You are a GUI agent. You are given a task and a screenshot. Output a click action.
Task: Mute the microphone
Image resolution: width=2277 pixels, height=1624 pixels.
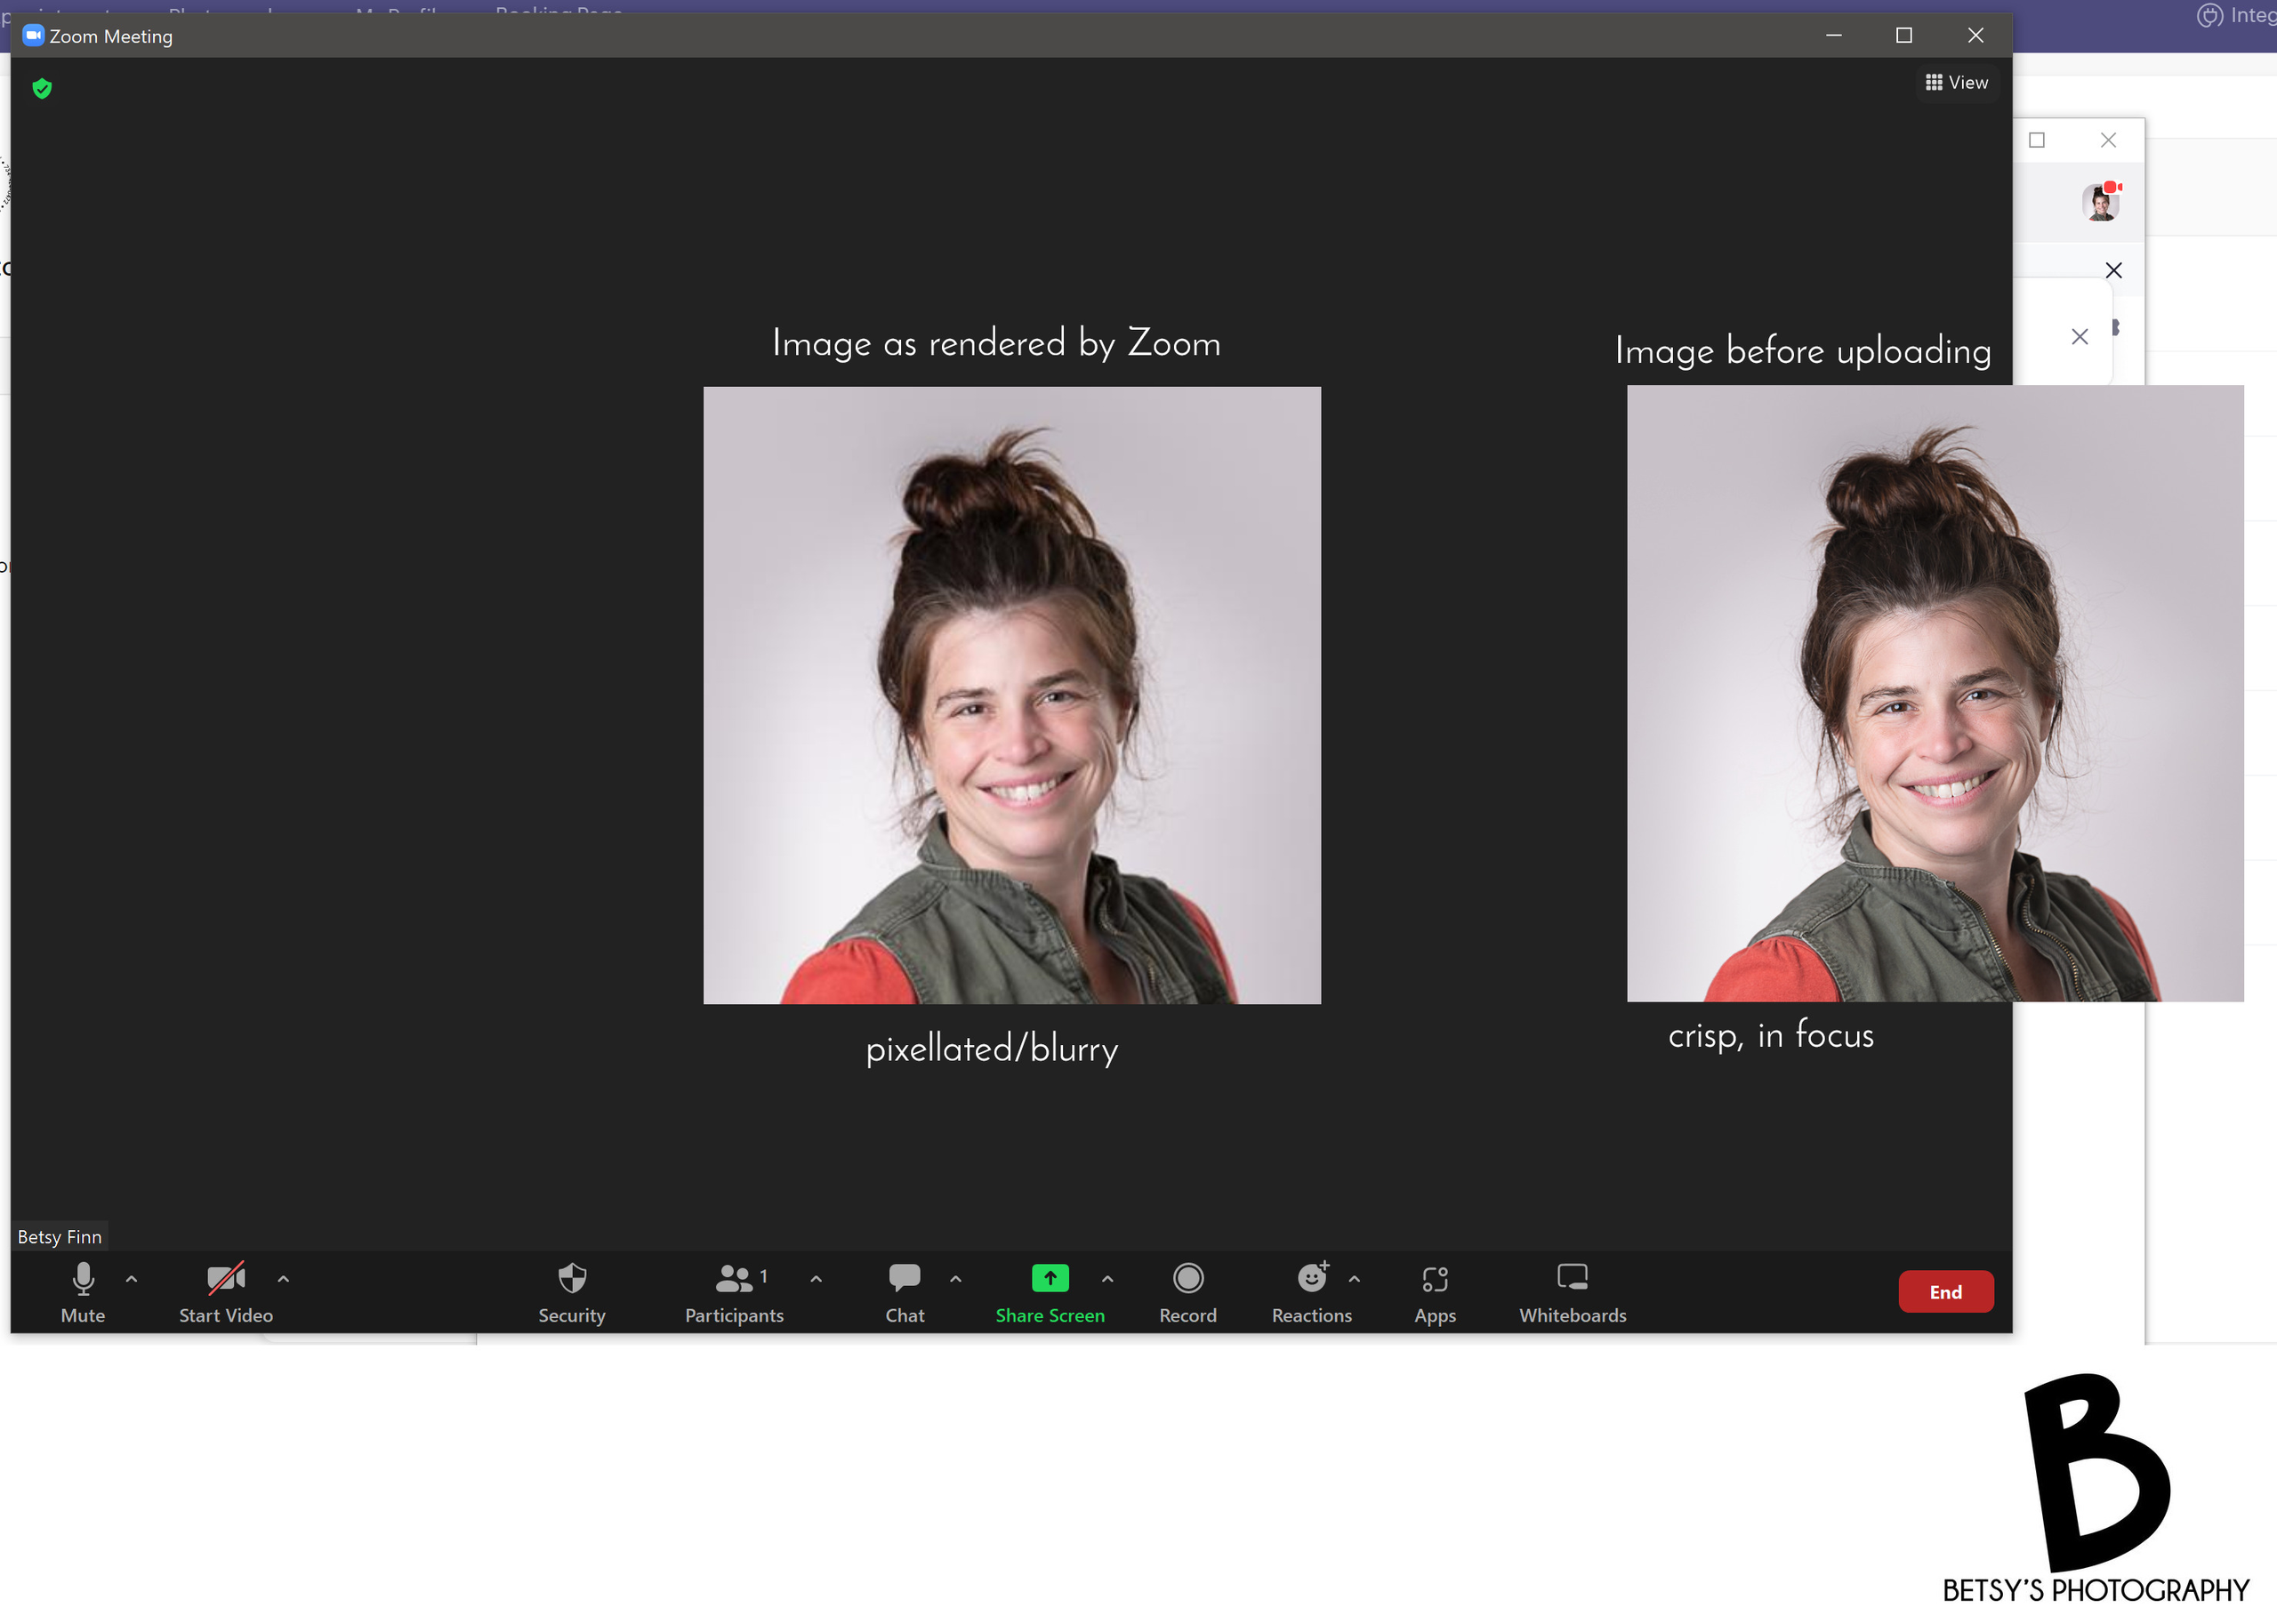point(83,1291)
